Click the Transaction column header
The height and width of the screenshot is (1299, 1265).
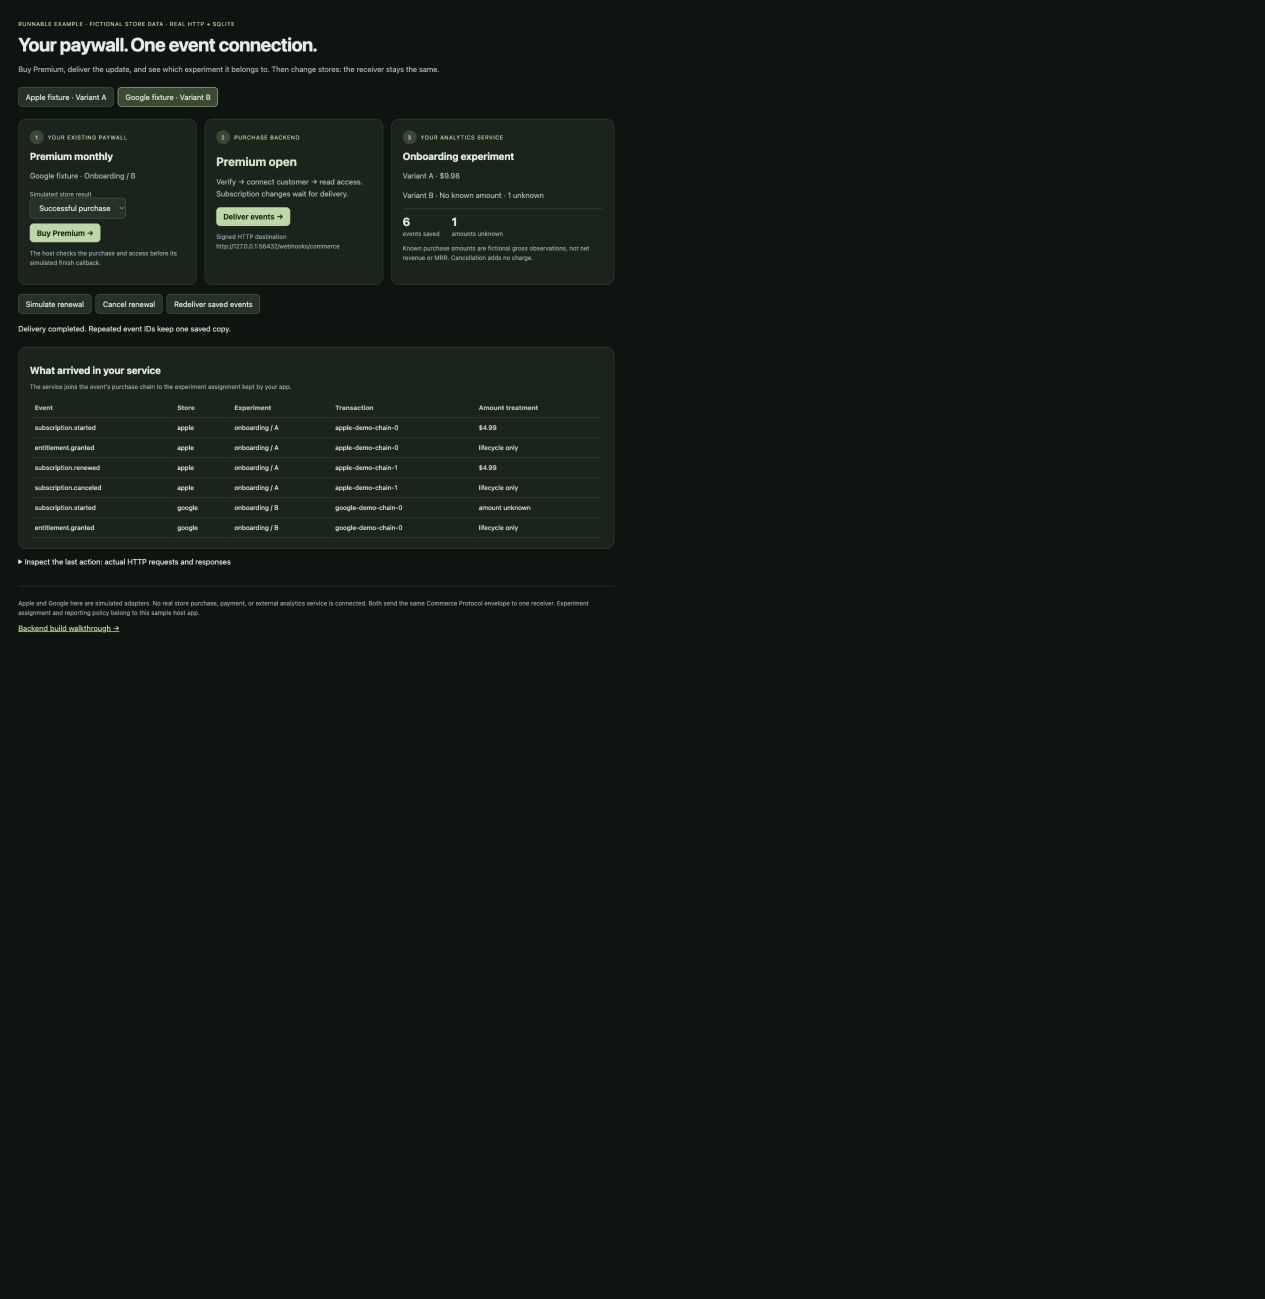pos(354,408)
